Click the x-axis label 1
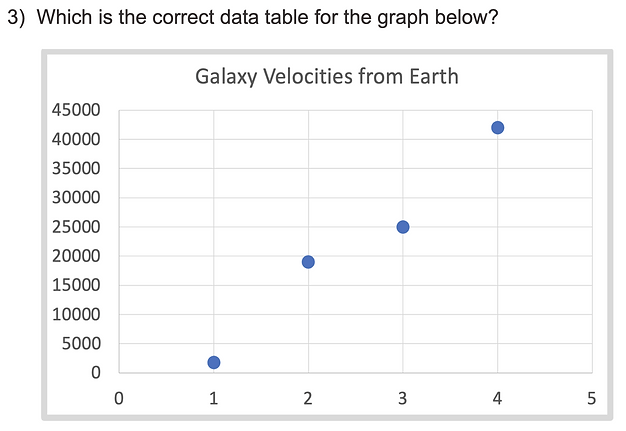The width and height of the screenshot is (626, 431). point(213,399)
